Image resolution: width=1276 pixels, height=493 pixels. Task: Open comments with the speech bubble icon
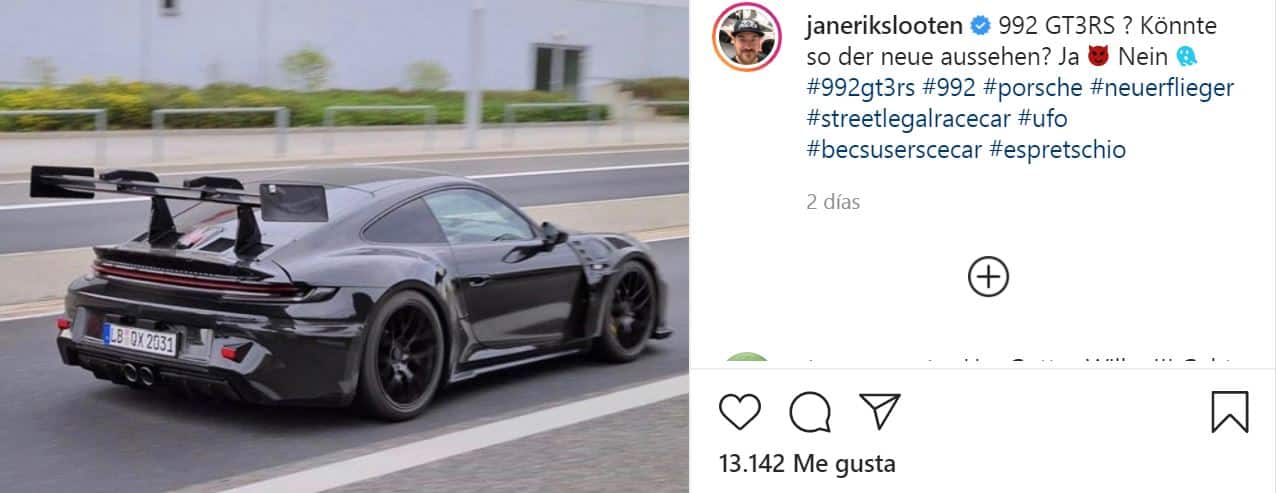coord(810,411)
